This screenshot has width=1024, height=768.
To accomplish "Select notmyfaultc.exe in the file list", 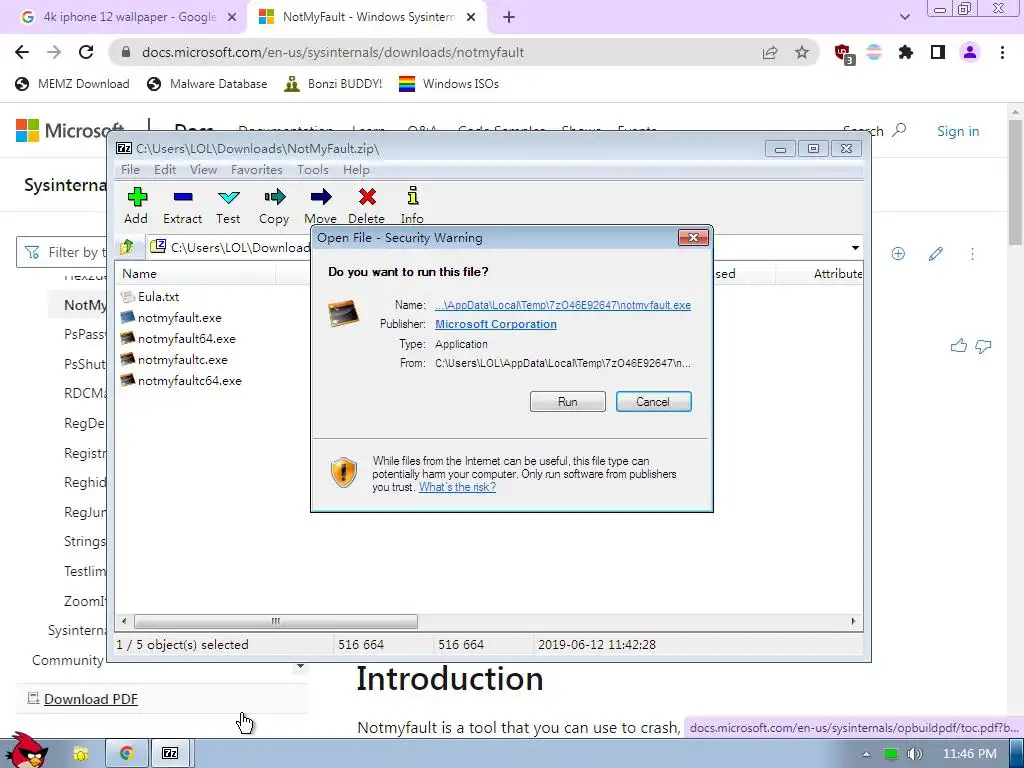I will [x=182, y=359].
